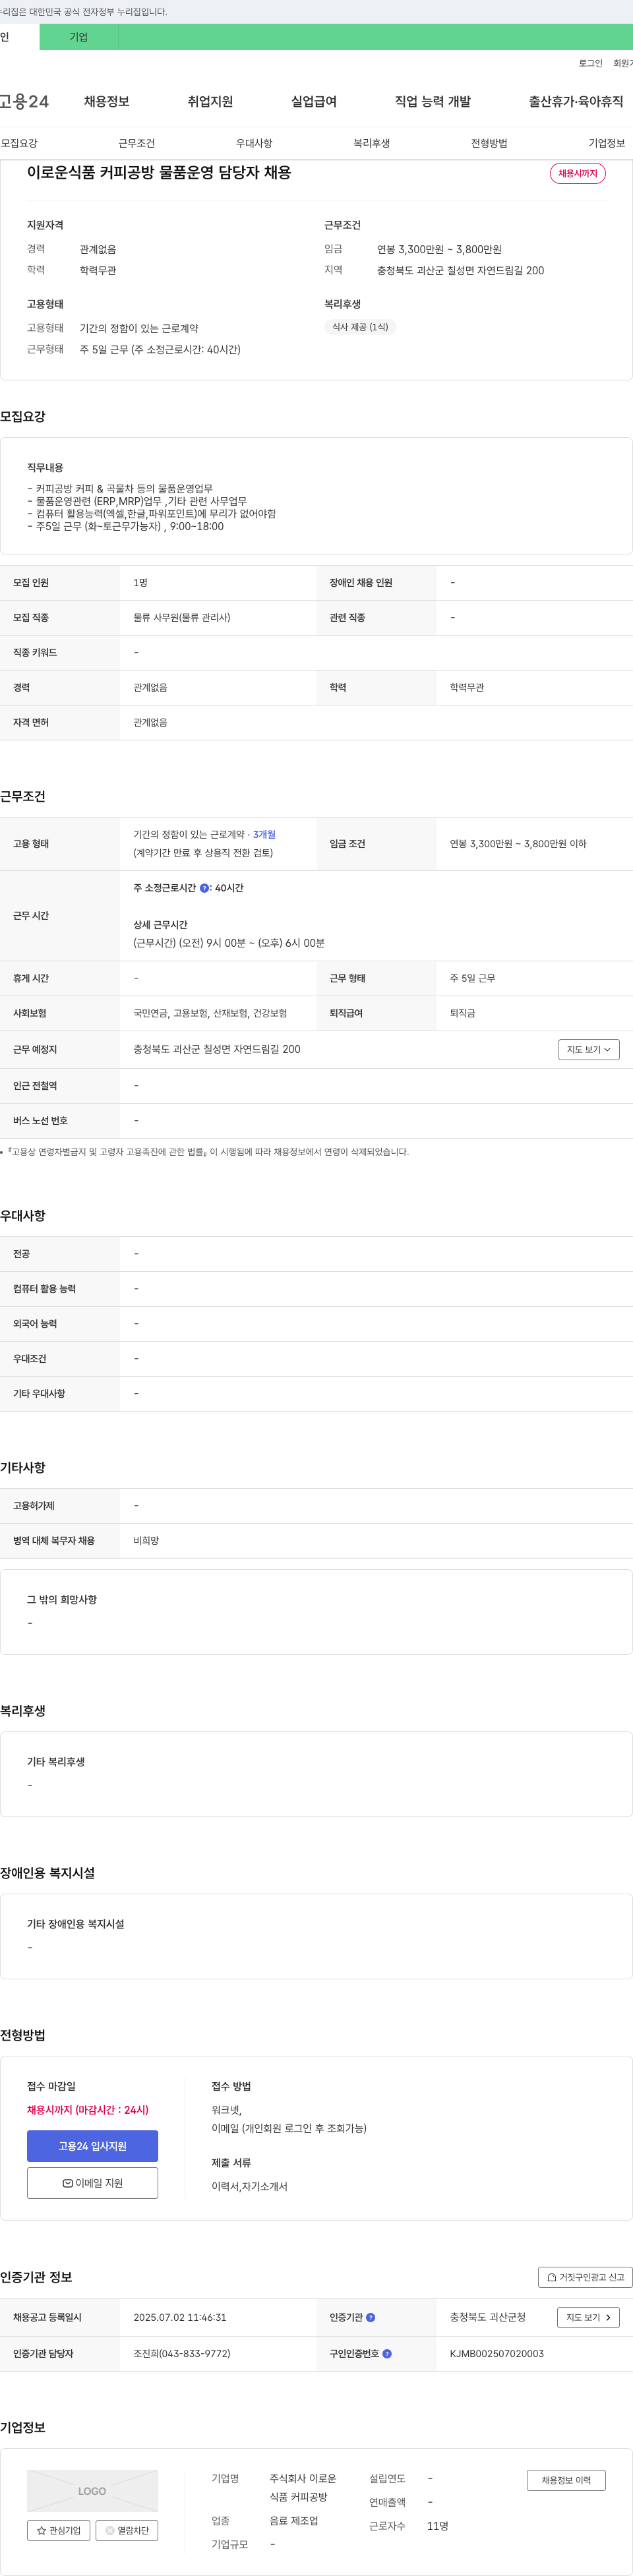The image size is (633, 2576).
Task: Open the 채용정보 menu
Action: pos(106,101)
